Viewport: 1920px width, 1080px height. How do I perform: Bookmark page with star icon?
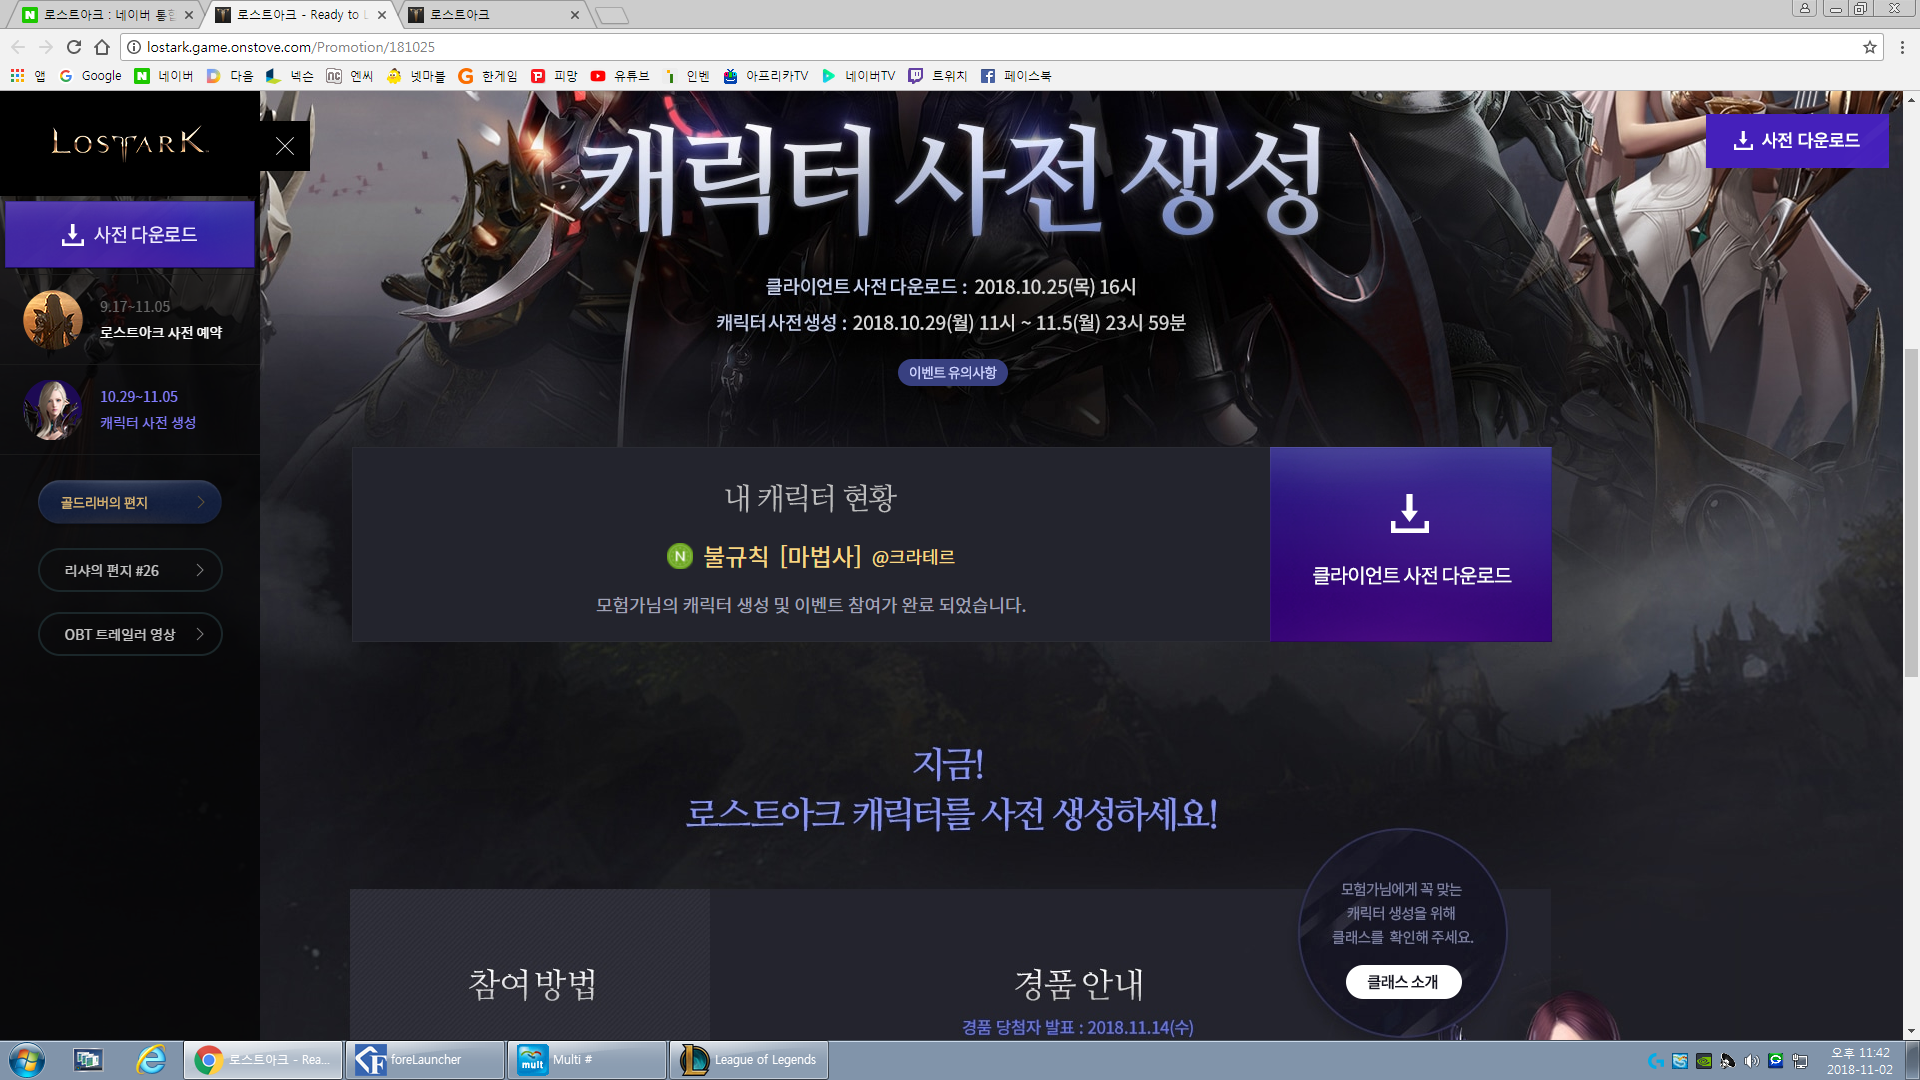click(x=1869, y=47)
